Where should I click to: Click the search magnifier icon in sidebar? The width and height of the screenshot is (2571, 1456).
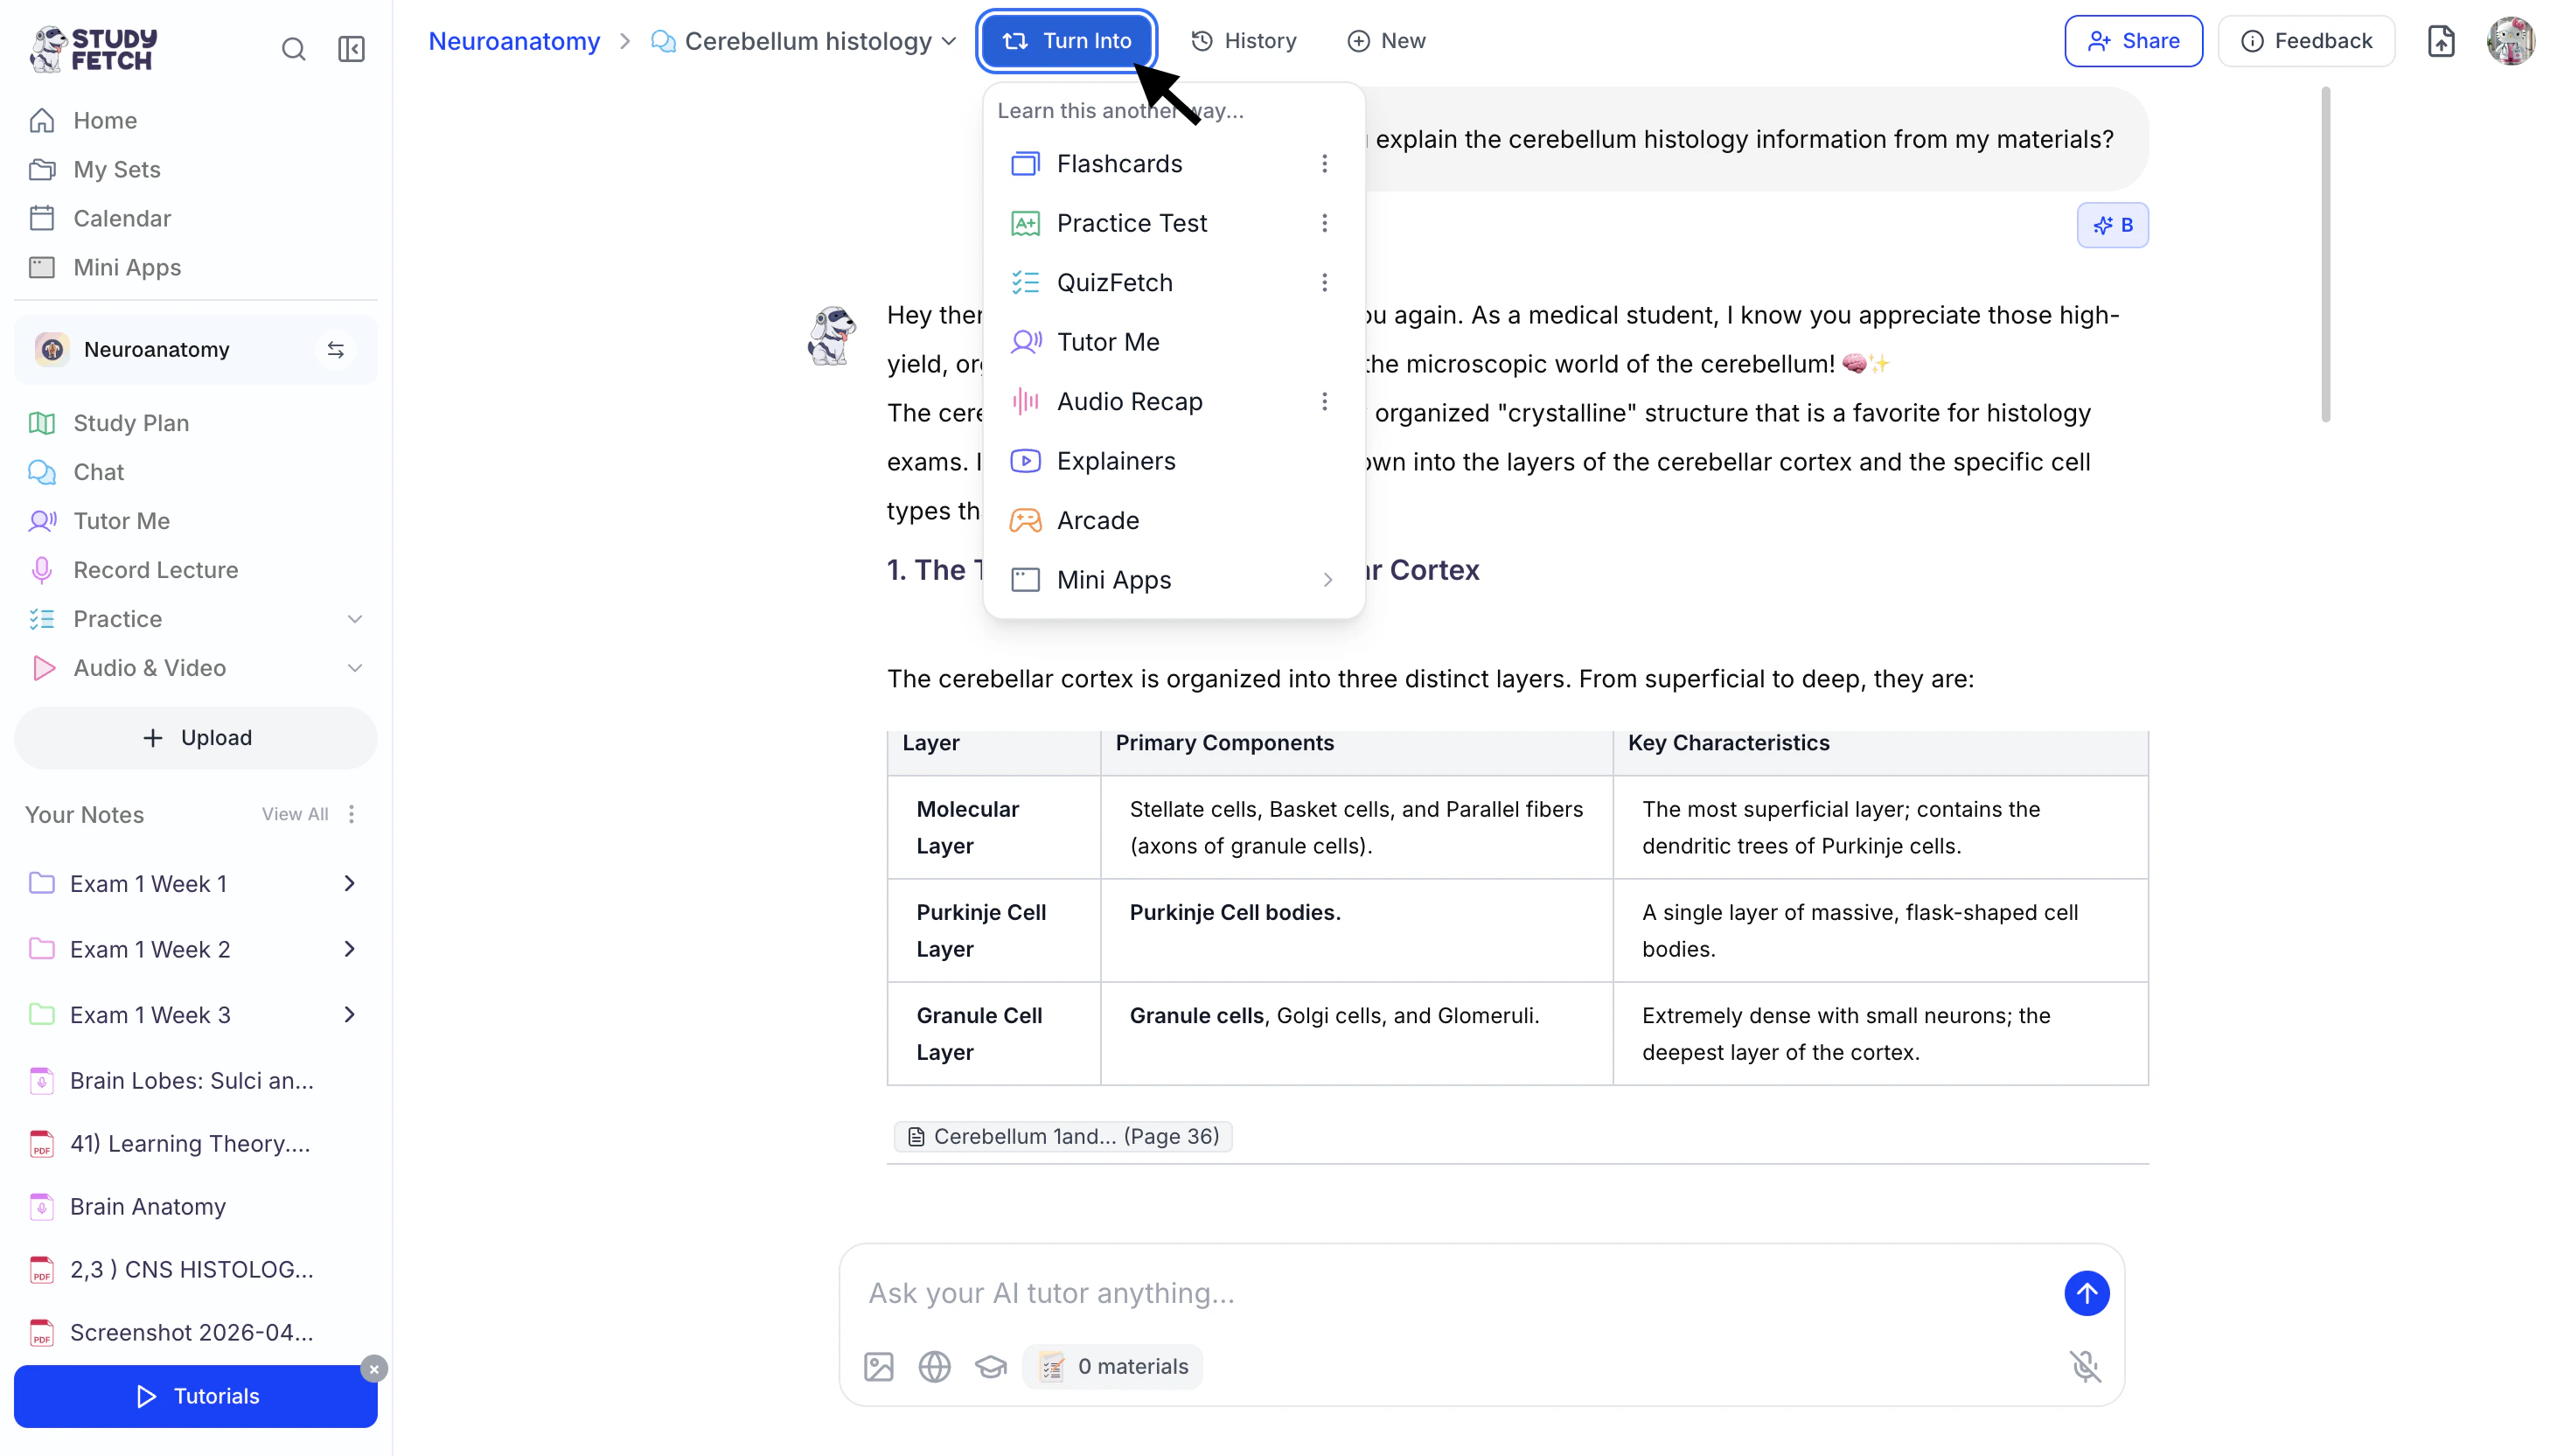point(293,49)
